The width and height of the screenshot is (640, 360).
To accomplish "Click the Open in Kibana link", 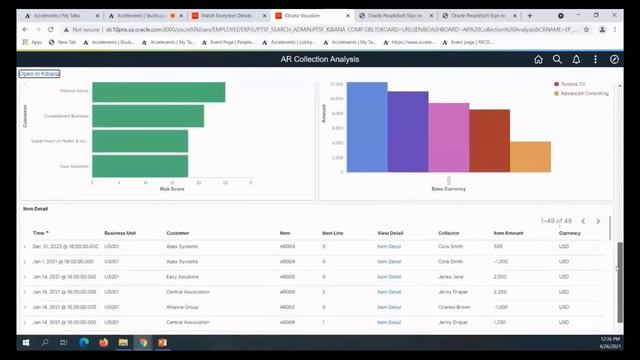I will [x=39, y=74].
